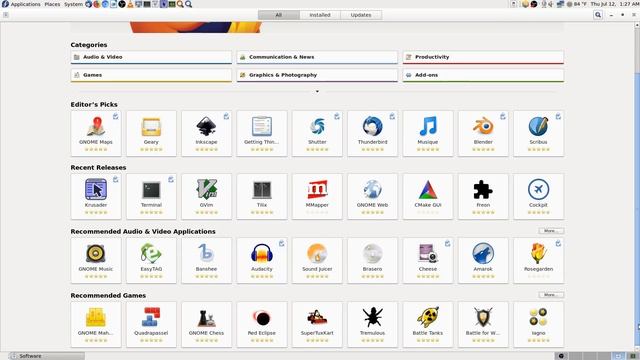Open the GVim app tile
This screenshot has height=360, width=640.
click(x=207, y=196)
